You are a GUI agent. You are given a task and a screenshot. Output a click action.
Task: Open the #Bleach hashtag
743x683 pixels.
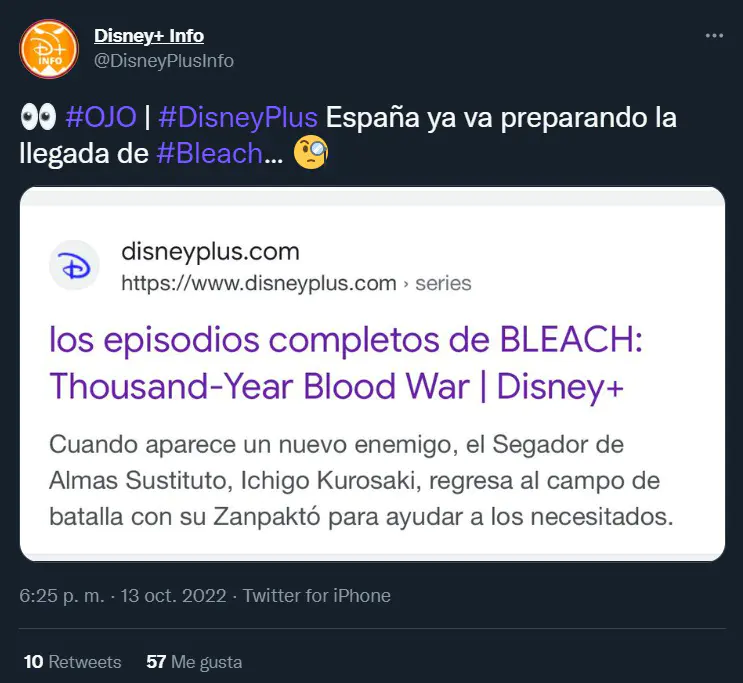[x=209, y=153]
